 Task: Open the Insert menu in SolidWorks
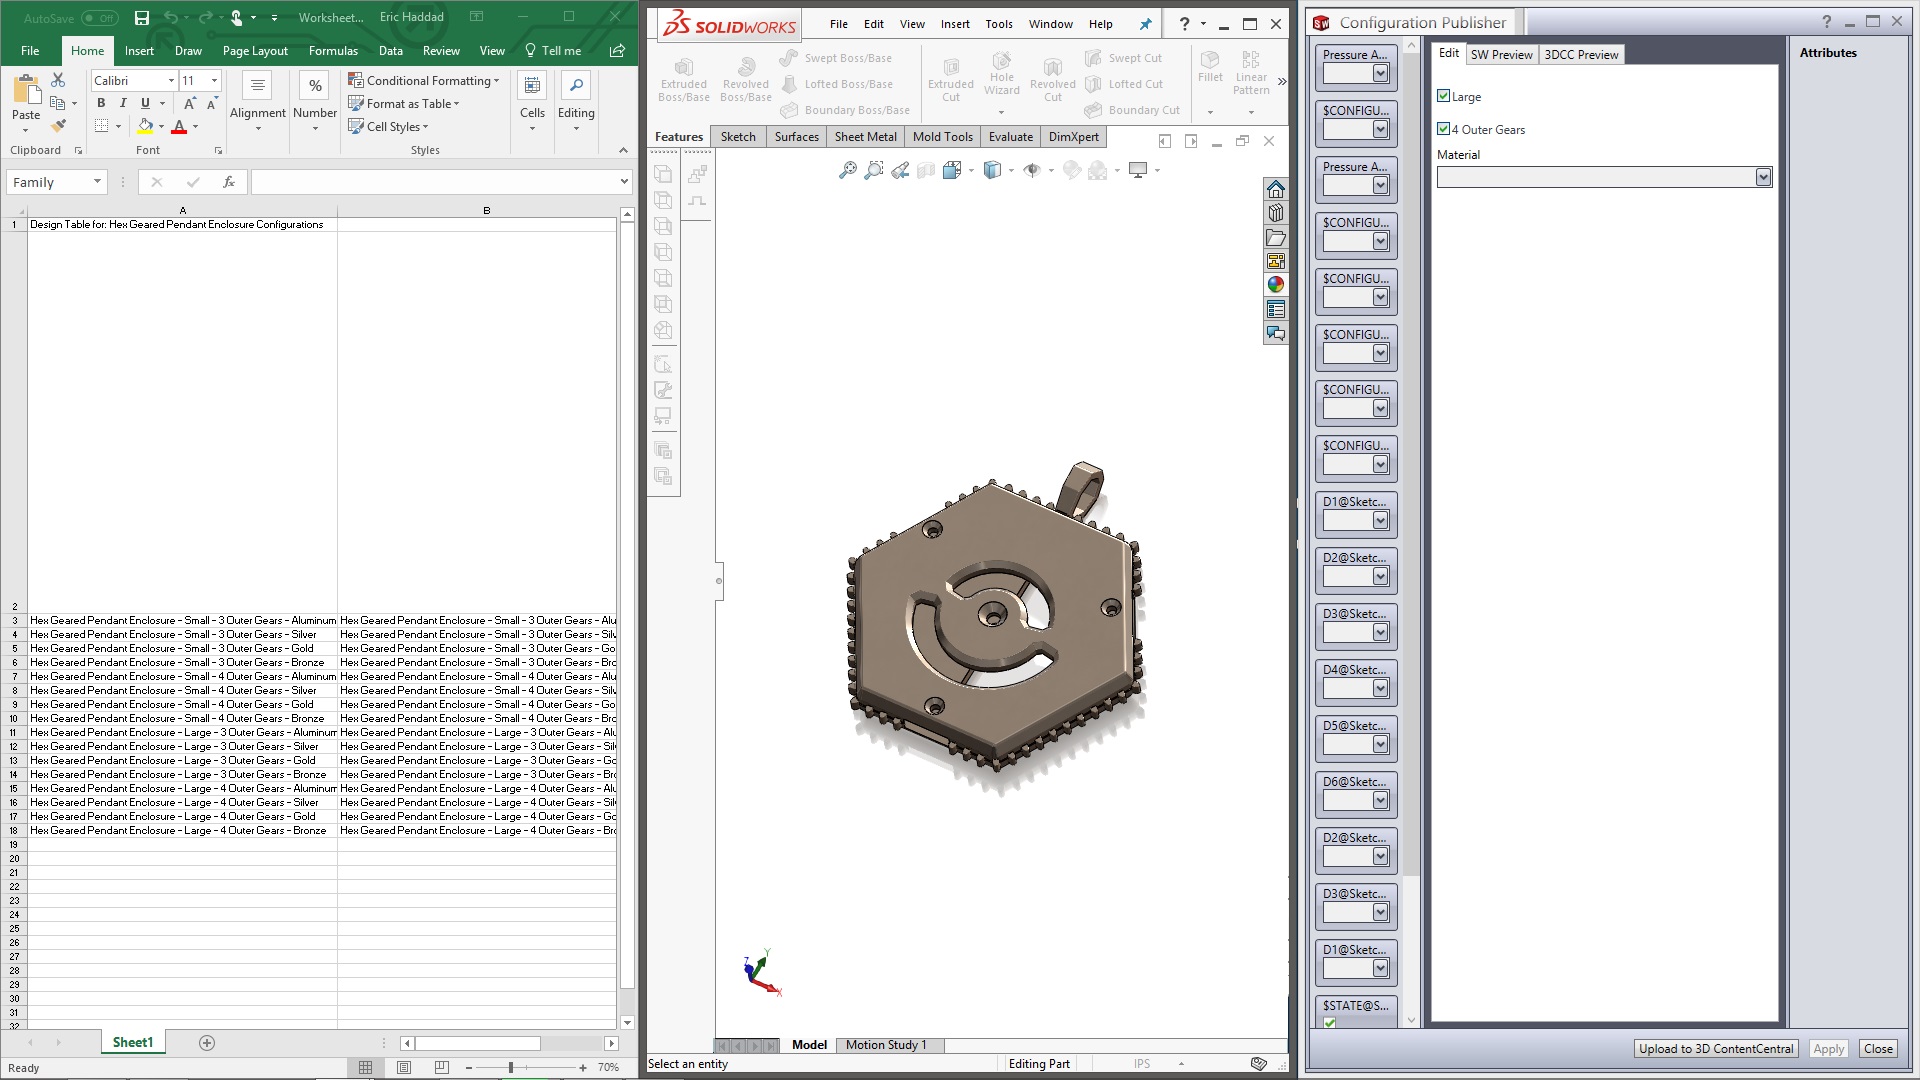click(955, 23)
